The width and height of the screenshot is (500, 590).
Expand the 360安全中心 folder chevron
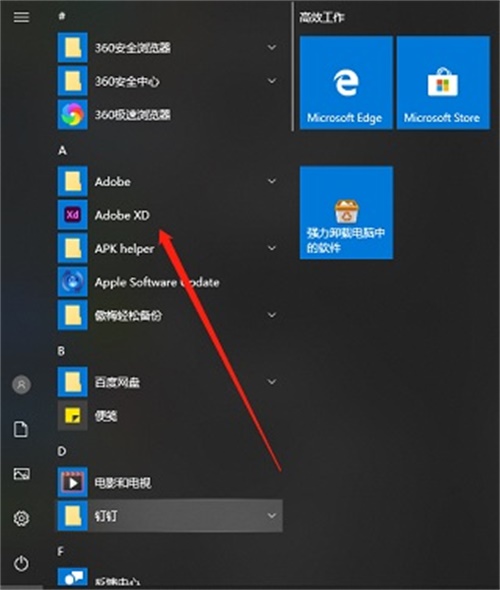[x=272, y=81]
